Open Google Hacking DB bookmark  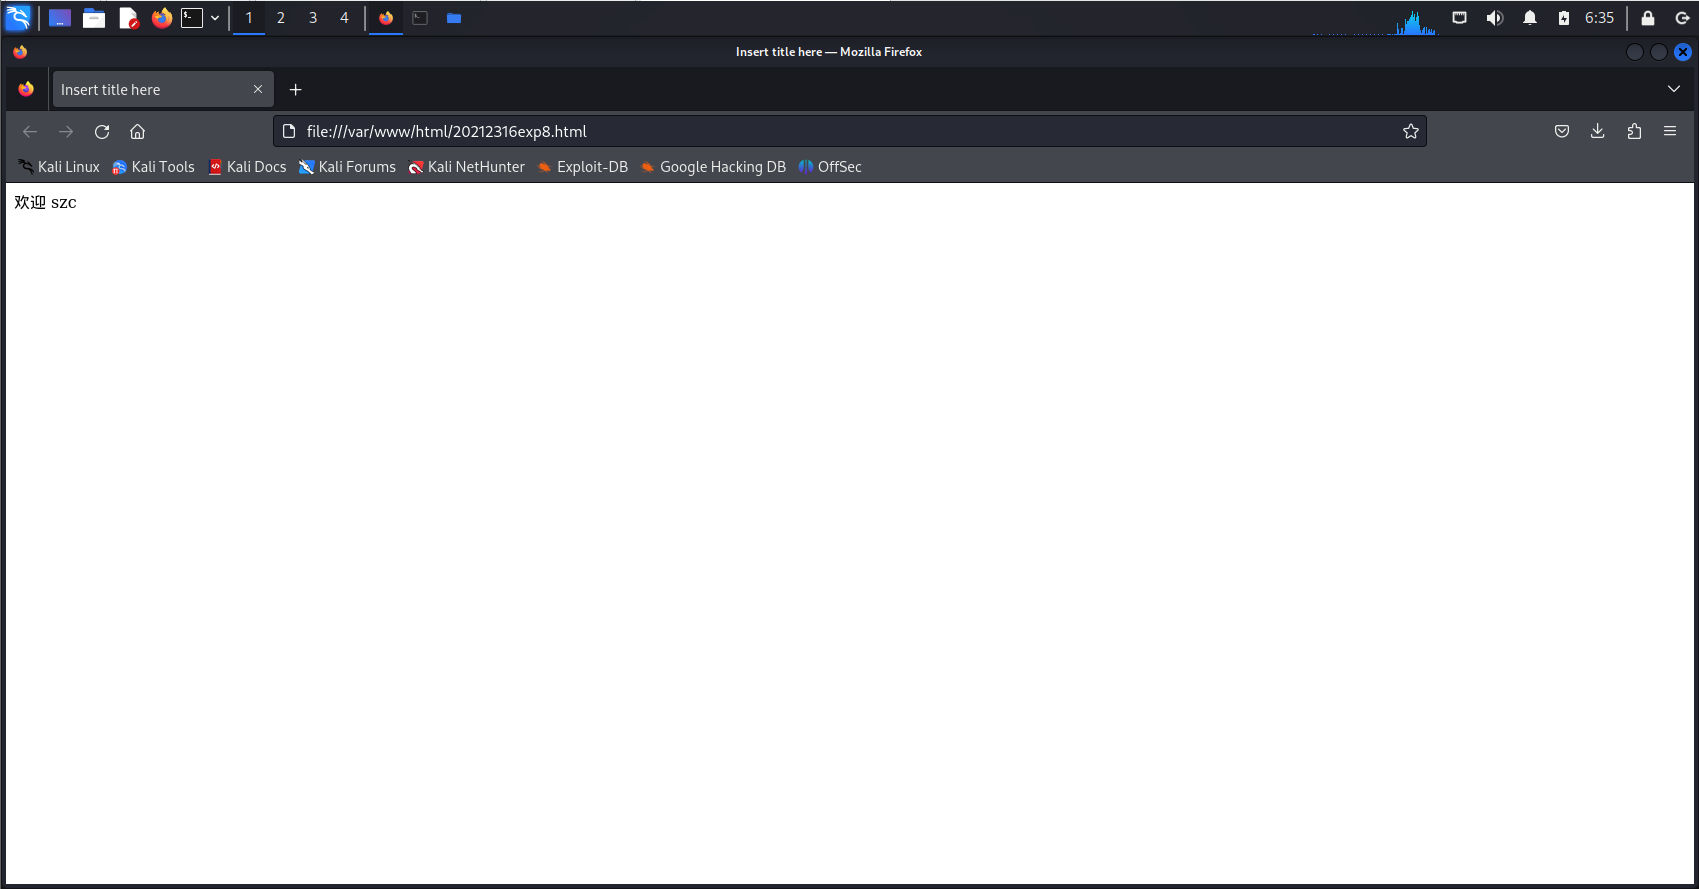pyautogui.click(x=713, y=167)
